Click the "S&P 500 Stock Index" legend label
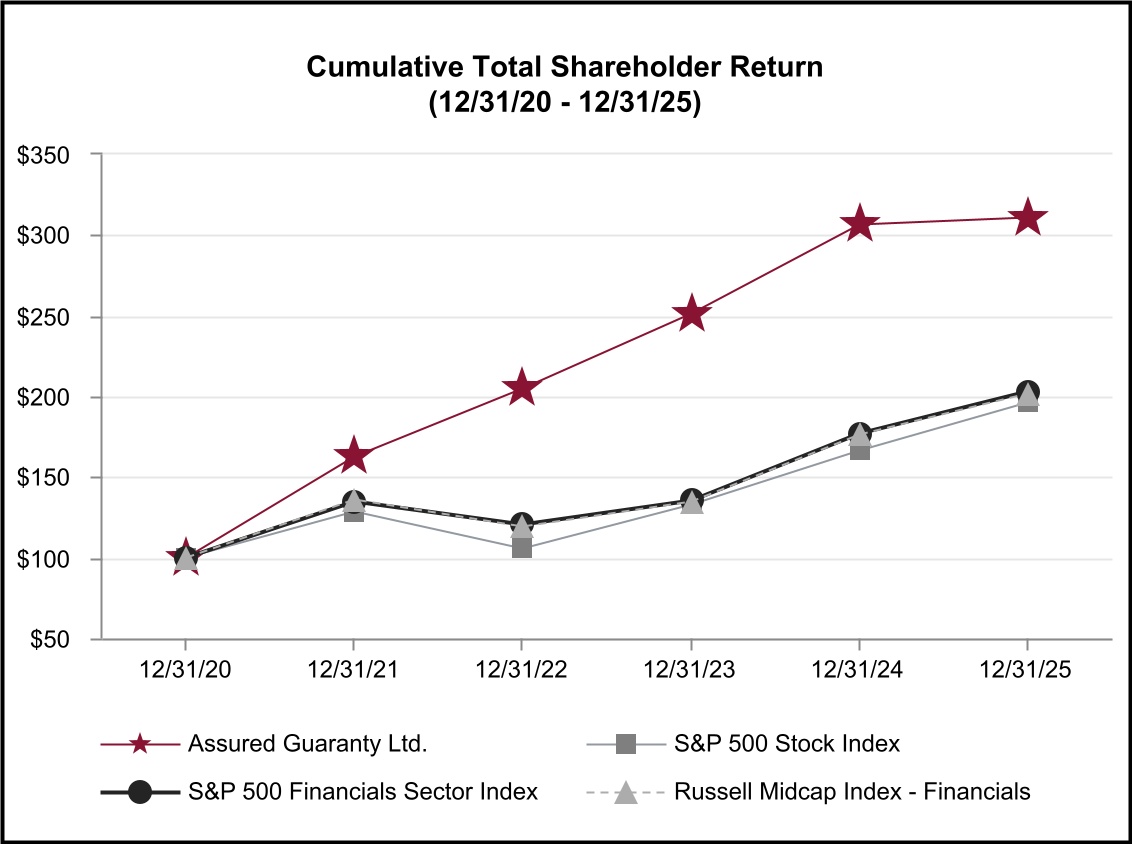 click(787, 743)
